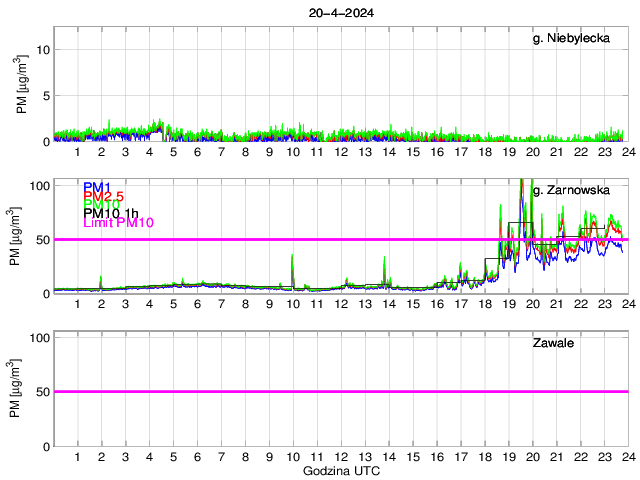This screenshot has width=640, height=480.
Task: Click hour 12 tick under the Zawale chart
Action: pos(341,457)
